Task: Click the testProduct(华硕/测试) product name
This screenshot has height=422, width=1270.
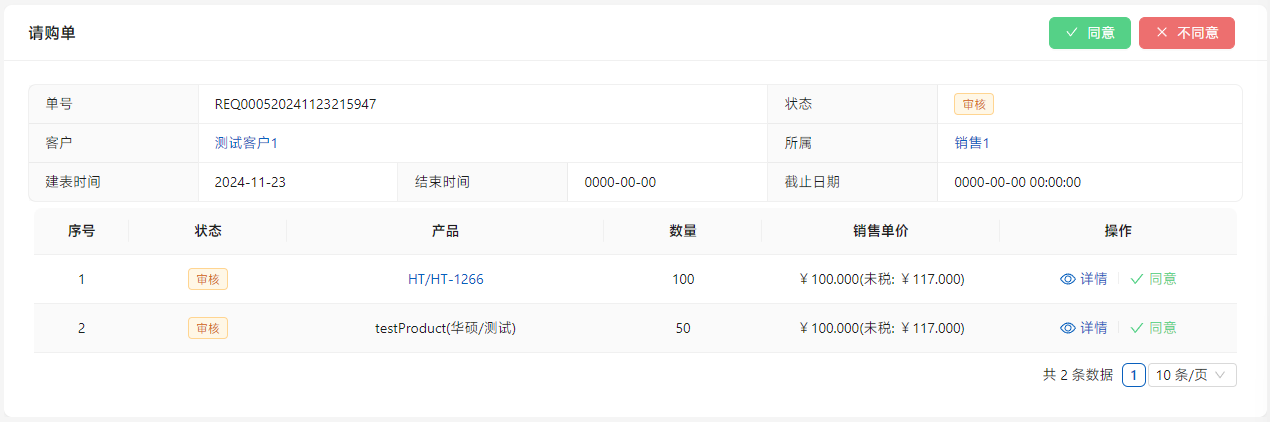Action: click(x=445, y=328)
